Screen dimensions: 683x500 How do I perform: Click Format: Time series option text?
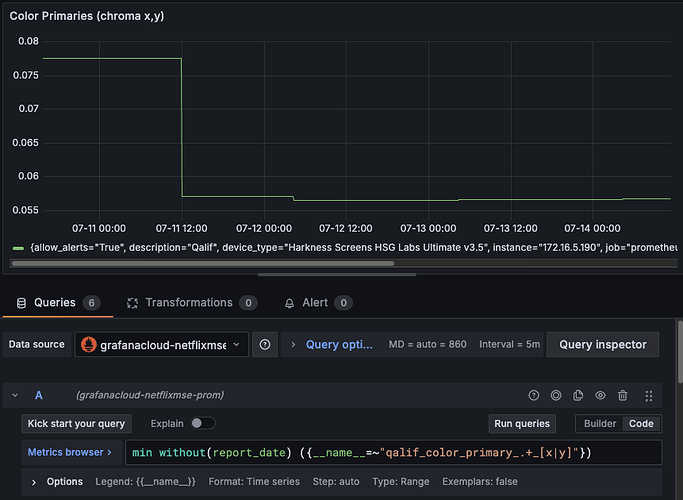coord(254,482)
